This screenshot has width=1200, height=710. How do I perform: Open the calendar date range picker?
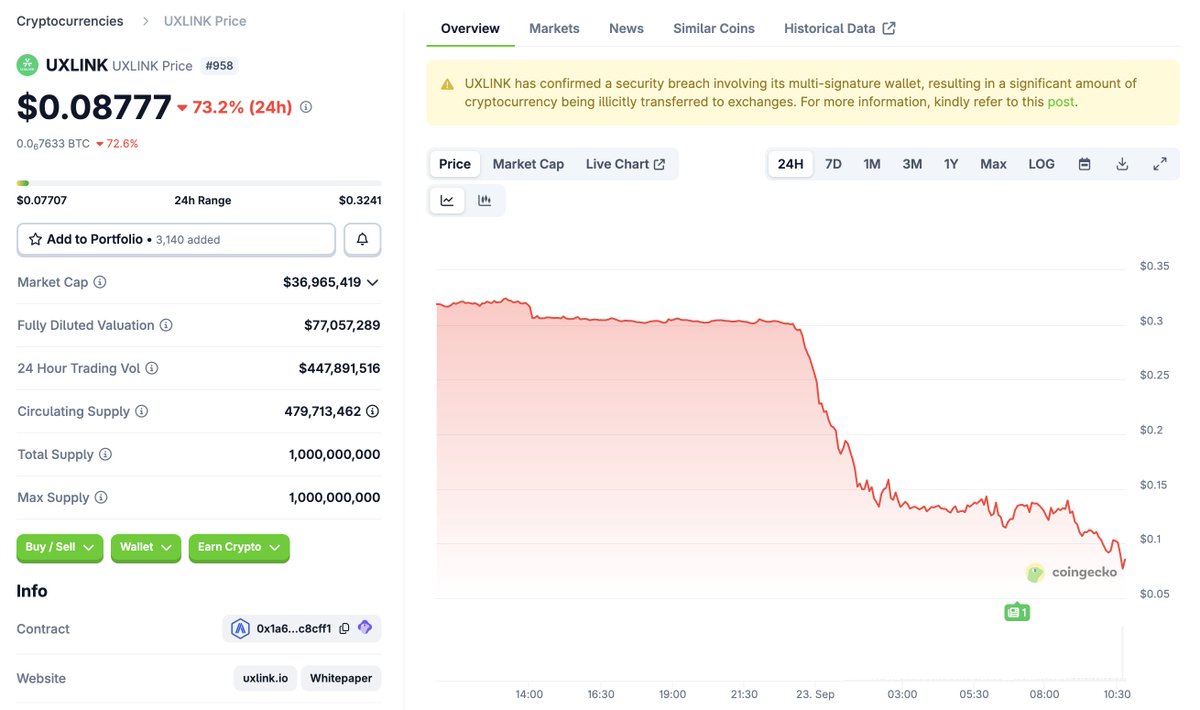1084,164
